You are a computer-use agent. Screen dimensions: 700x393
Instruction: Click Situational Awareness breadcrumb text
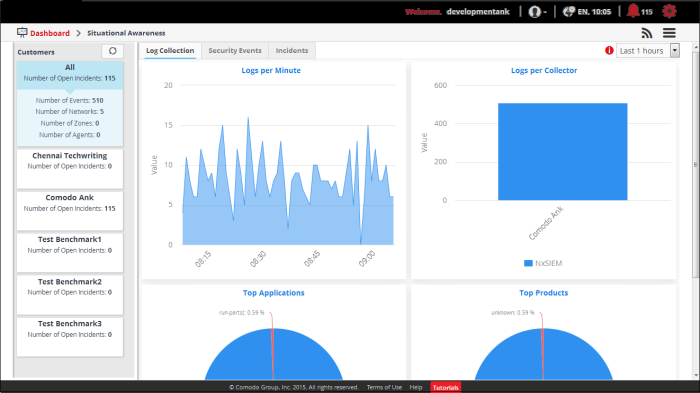(126, 33)
